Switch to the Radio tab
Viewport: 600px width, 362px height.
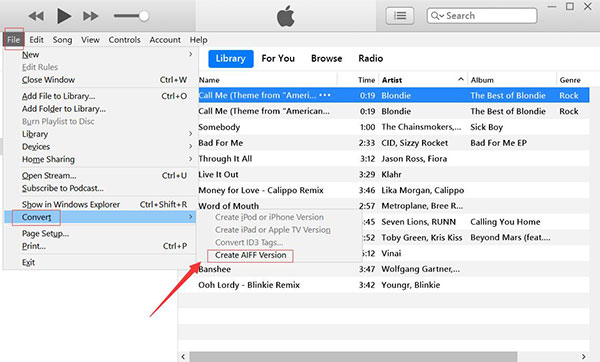pyautogui.click(x=371, y=59)
